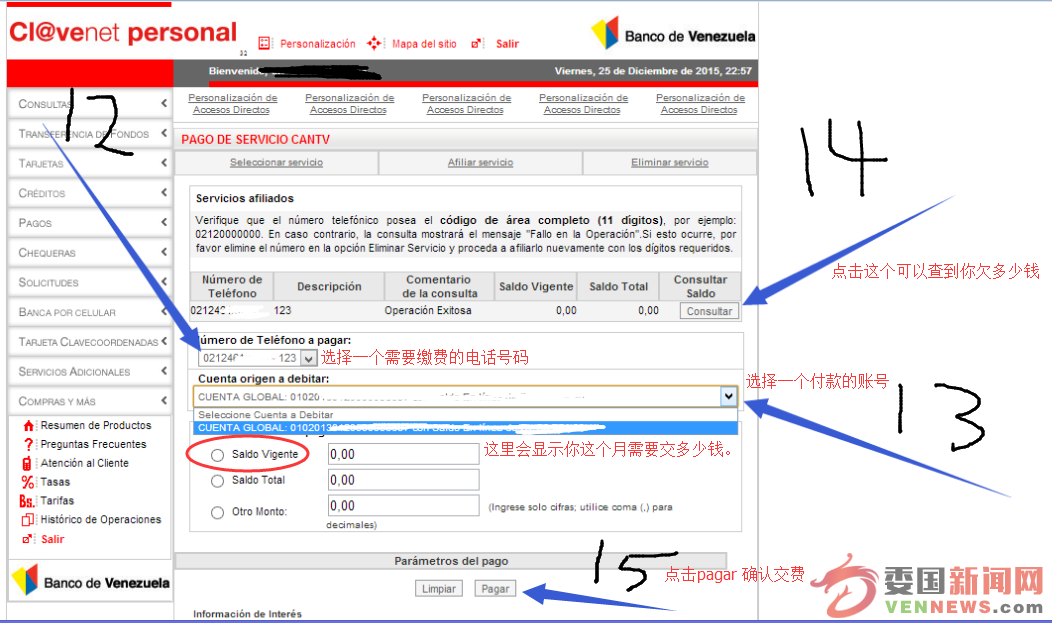Click the 'Operación Exitosa' table cell

pyautogui.click(x=428, y=310)
